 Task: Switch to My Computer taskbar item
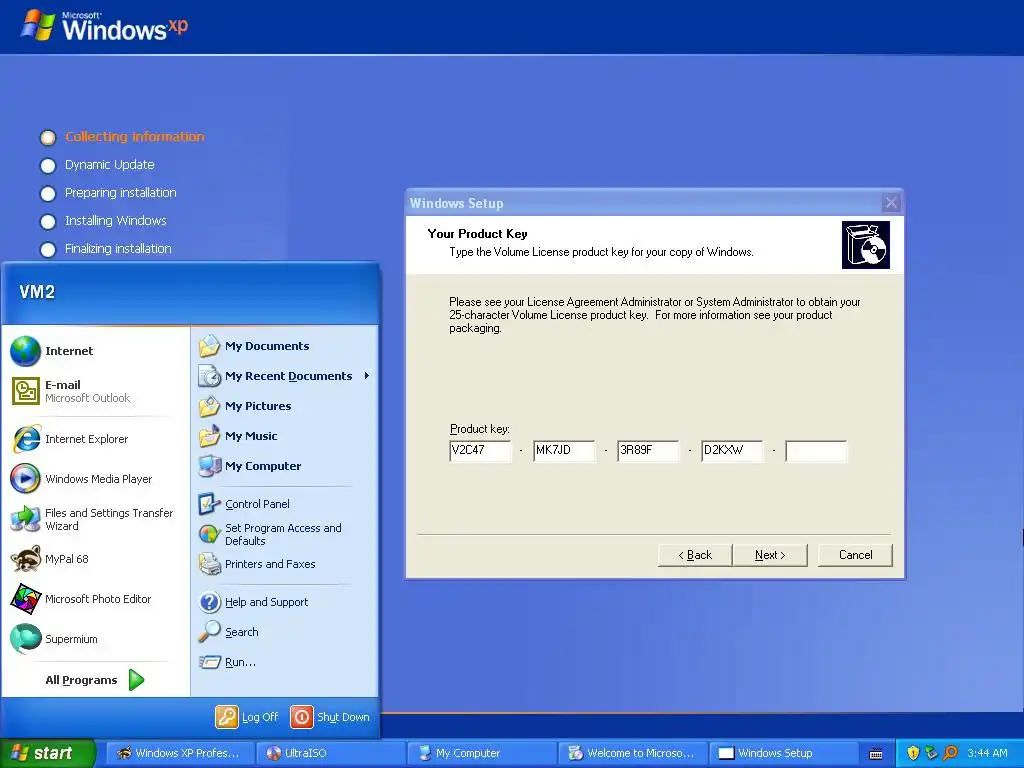tap(481, 753)
